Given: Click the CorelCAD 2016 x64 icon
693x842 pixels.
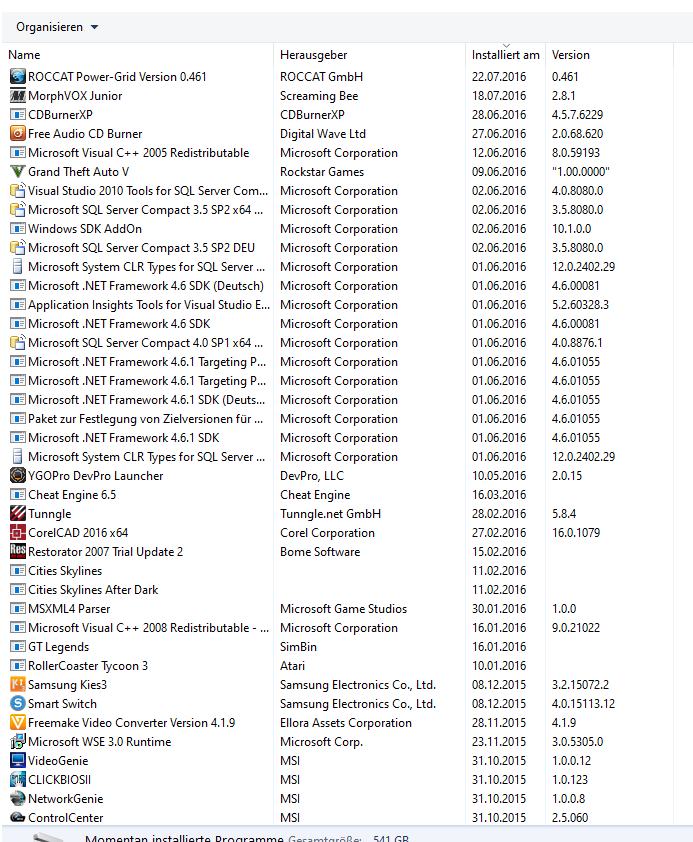Looking at the screenshot, I should point(18,532).
